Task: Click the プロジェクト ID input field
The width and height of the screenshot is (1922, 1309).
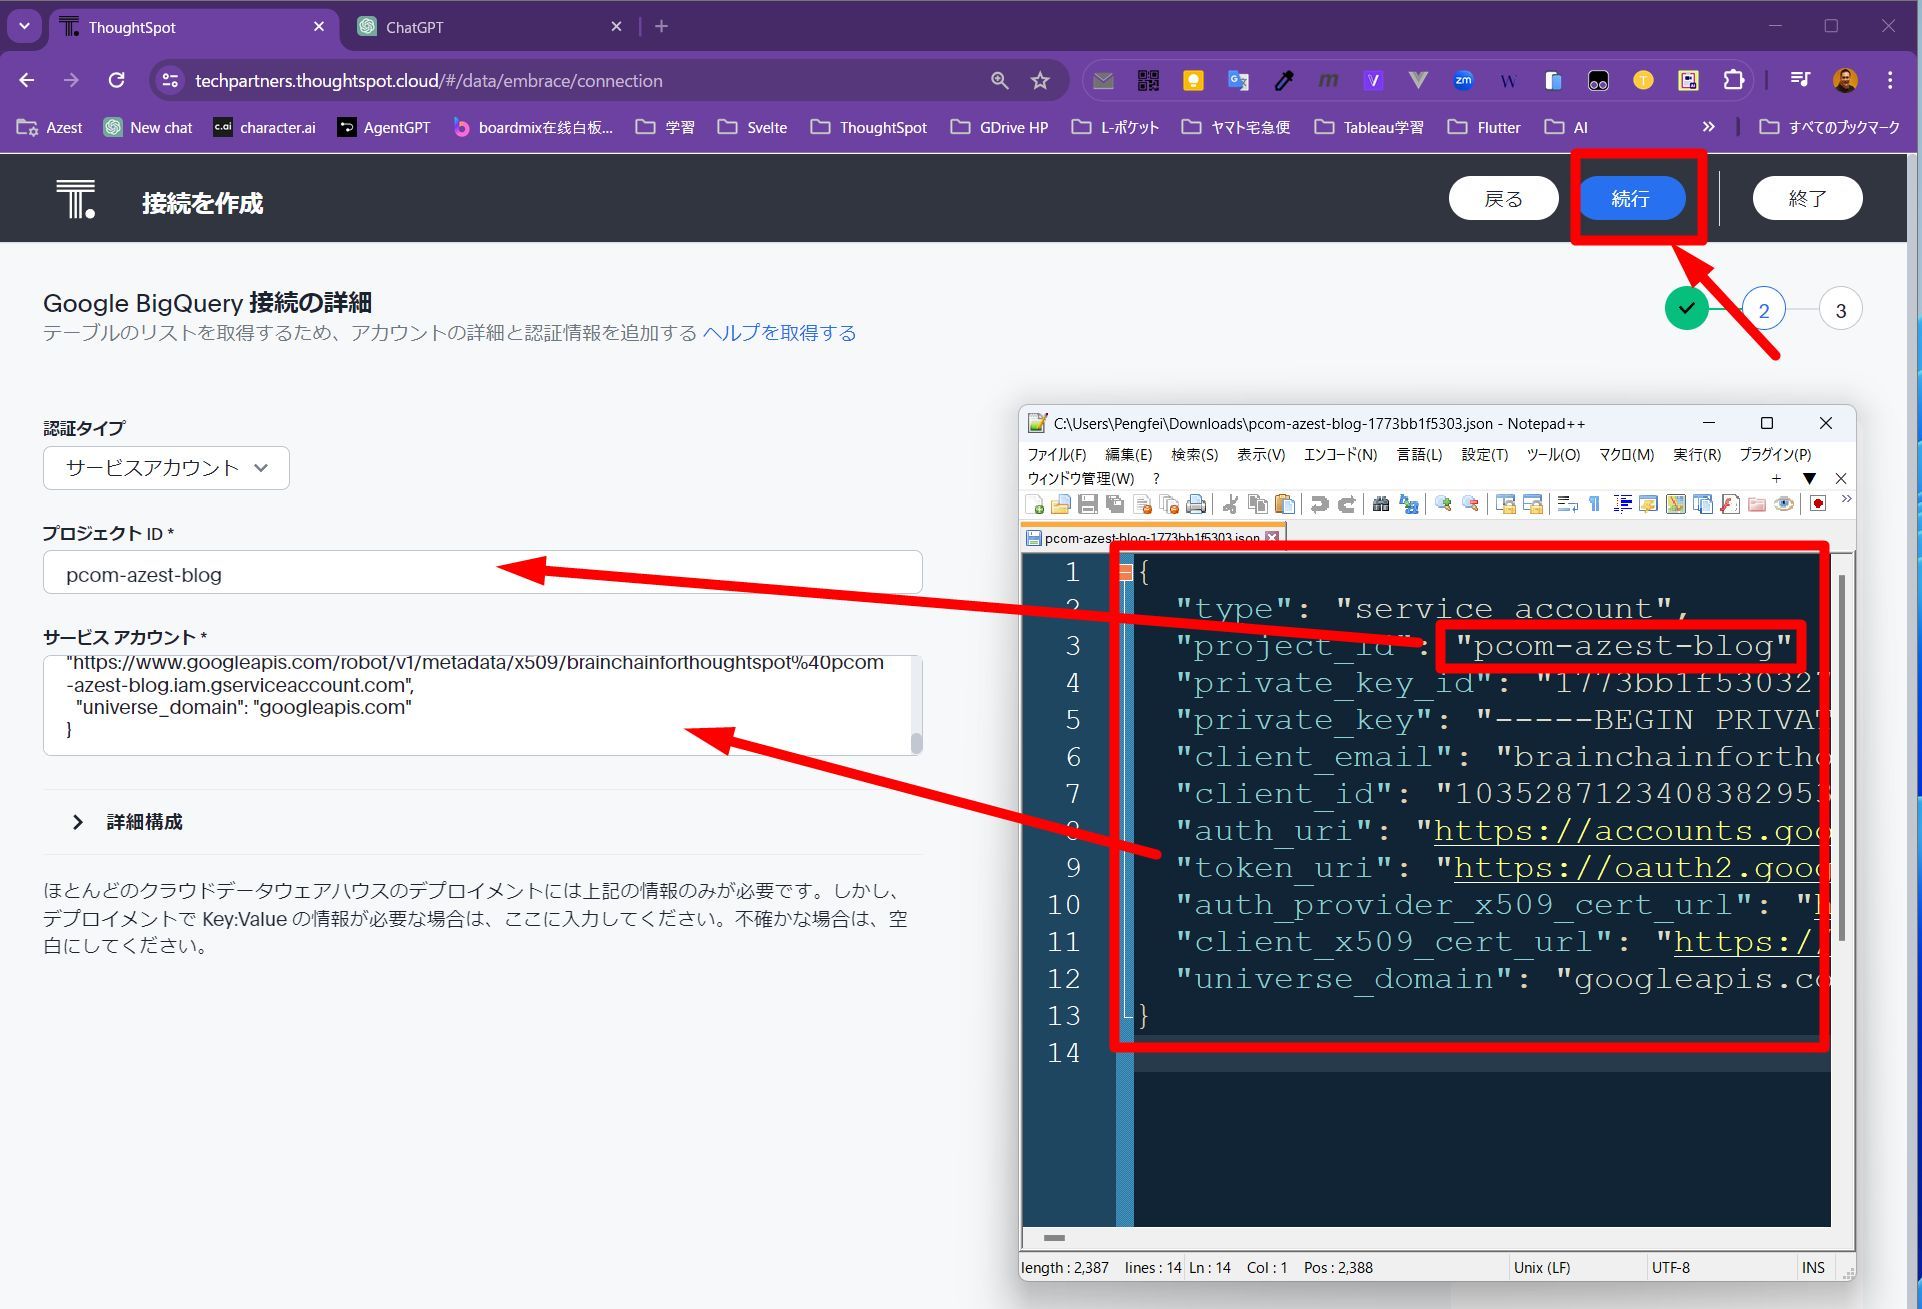Action: click(482, 573)
